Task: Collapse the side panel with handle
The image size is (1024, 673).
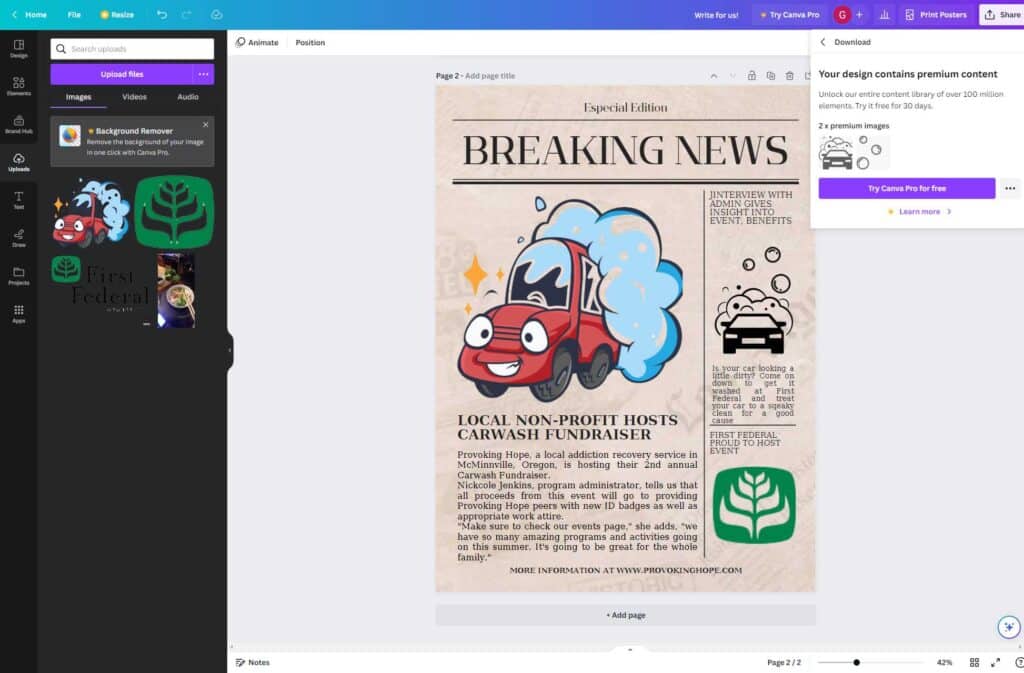Action: [x=230, y=350]
